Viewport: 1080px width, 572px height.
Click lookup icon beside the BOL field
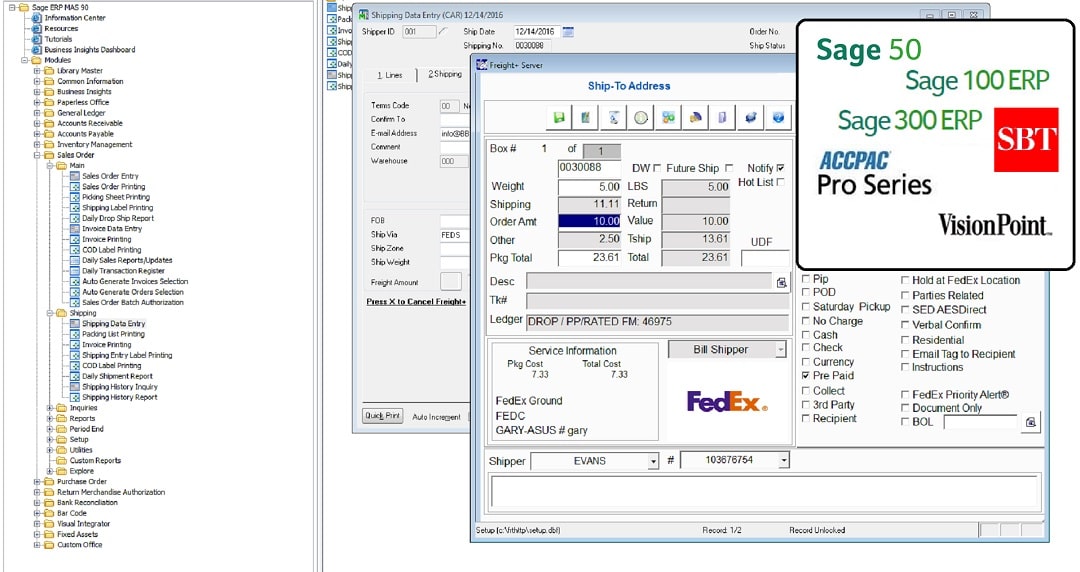tap(1030, 422)
